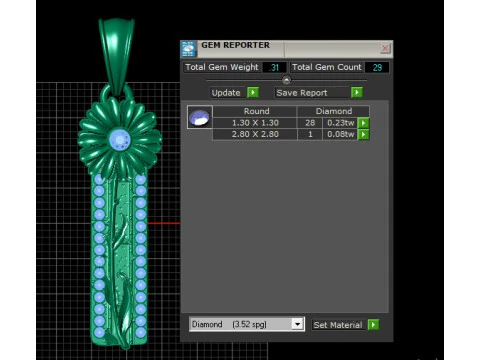Click the 0.08tw weight cell
The width and height of the screenshot is (480, 360).
pos(340,134)
